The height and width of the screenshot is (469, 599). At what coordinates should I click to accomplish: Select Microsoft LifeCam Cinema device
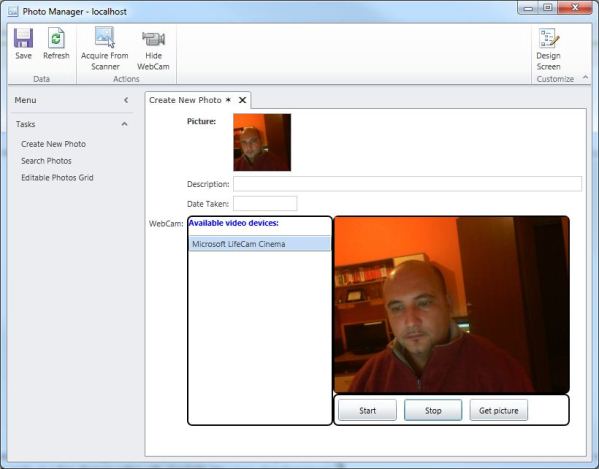[x=260, y=244]
